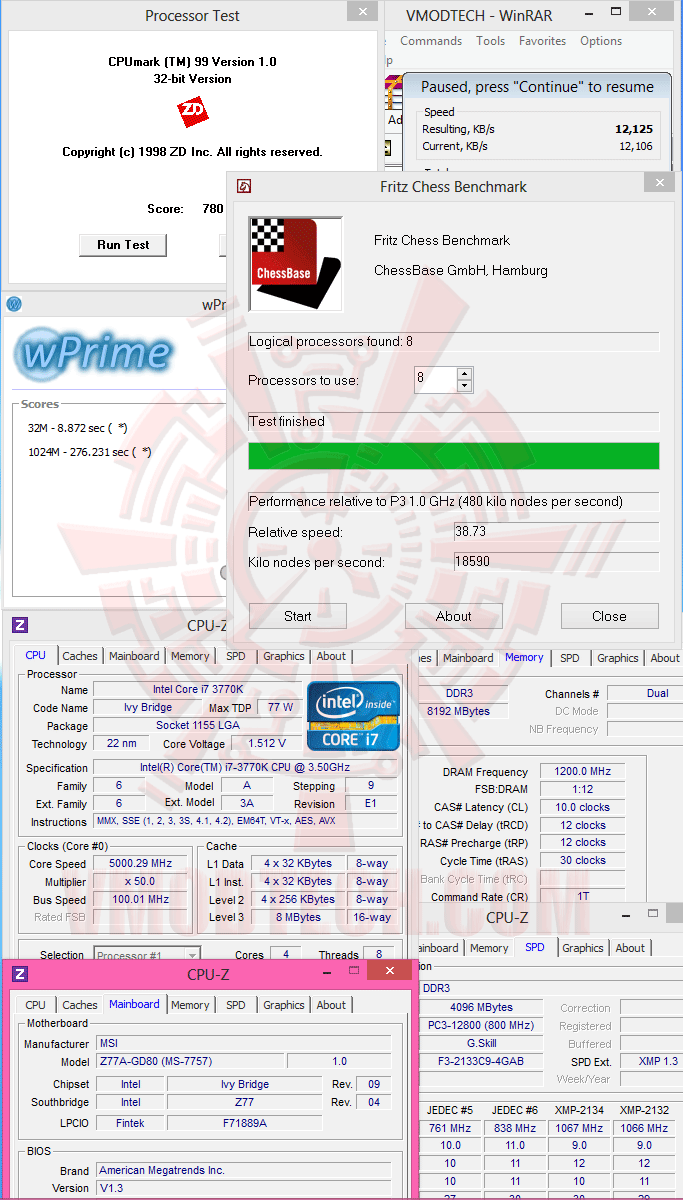Click the Intel Core i7 logo badge
Image resolution: width=683 pixels, height=1200 pixels.
pyautogui.click(x=353, y=716)
